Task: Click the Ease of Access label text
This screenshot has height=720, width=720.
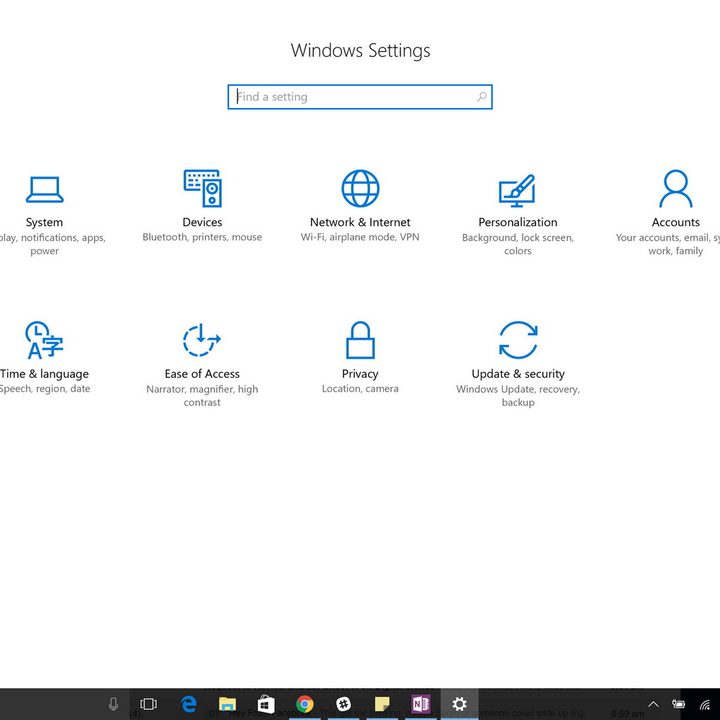Action: click(202, 374)
